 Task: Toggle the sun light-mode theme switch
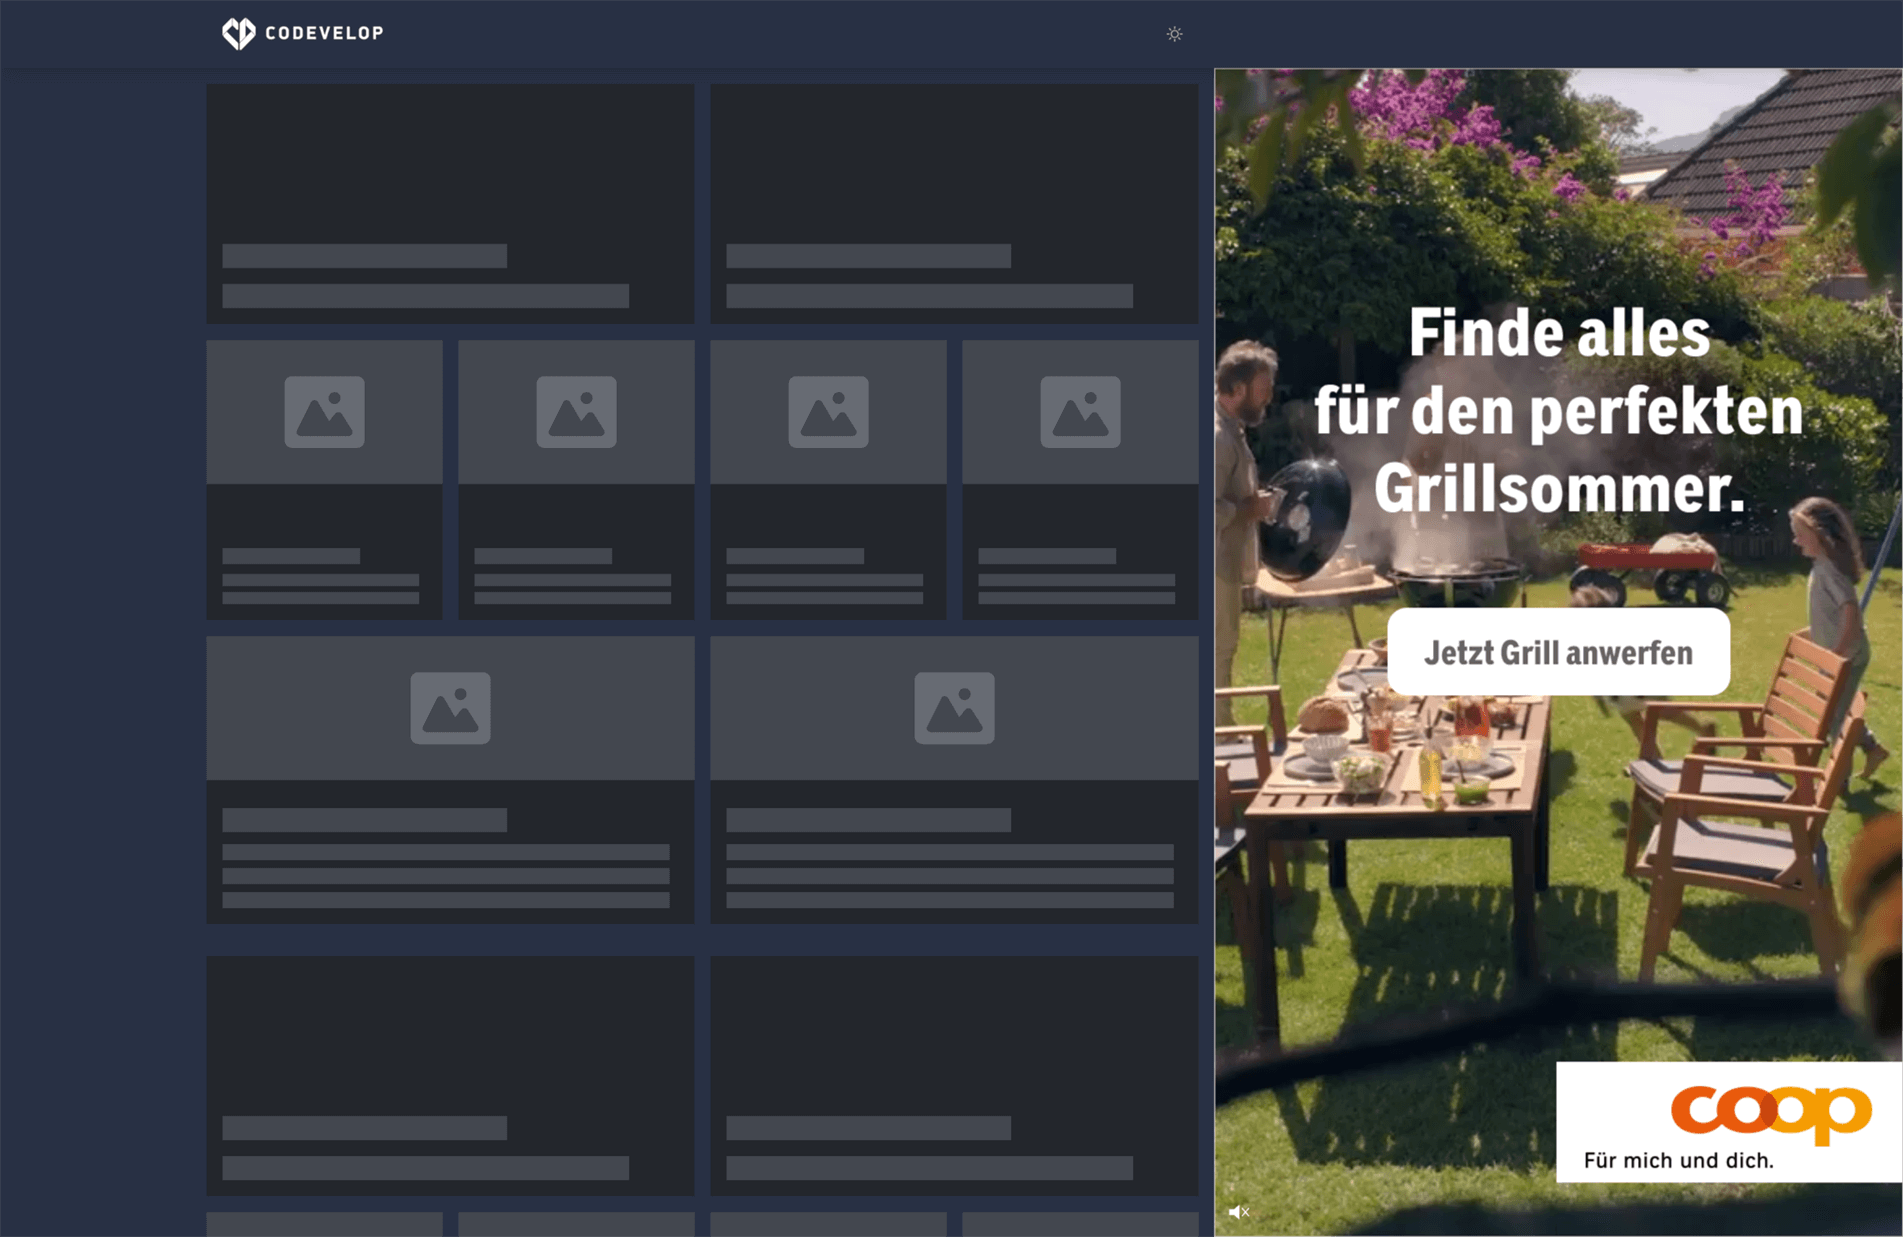click(1174, 34)
